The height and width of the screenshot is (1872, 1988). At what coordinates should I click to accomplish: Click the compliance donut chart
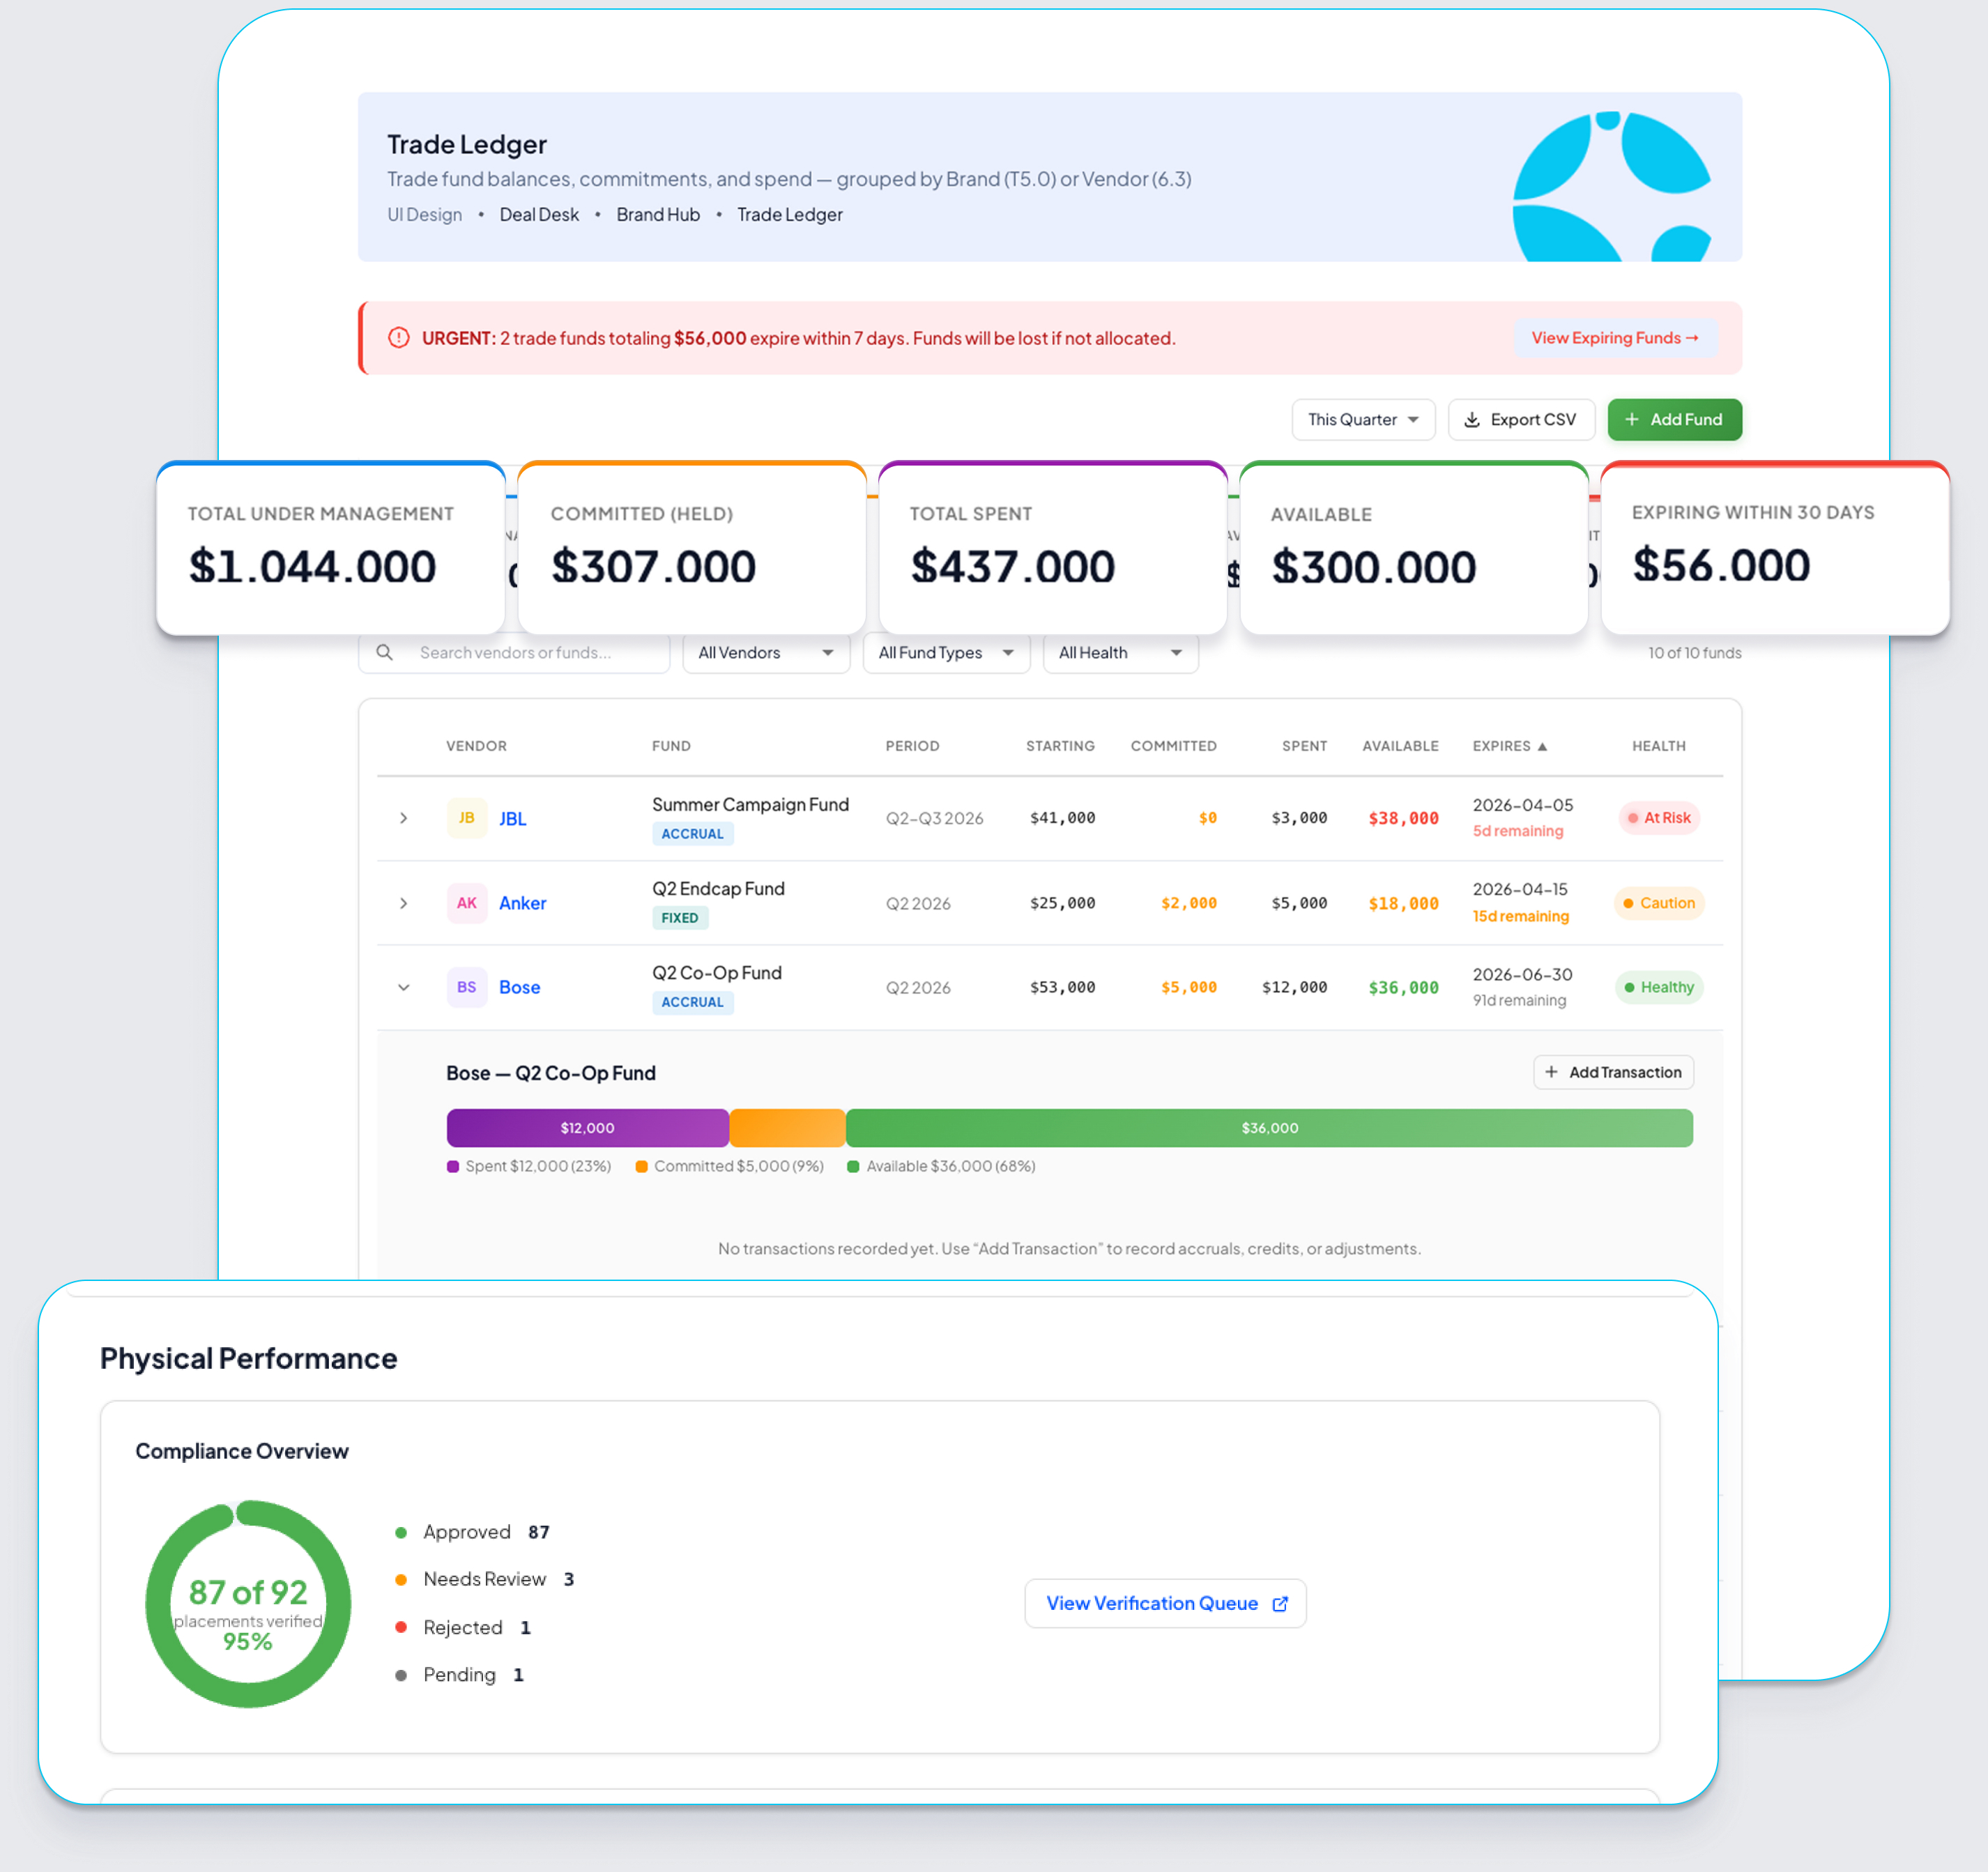(248, 1604)
